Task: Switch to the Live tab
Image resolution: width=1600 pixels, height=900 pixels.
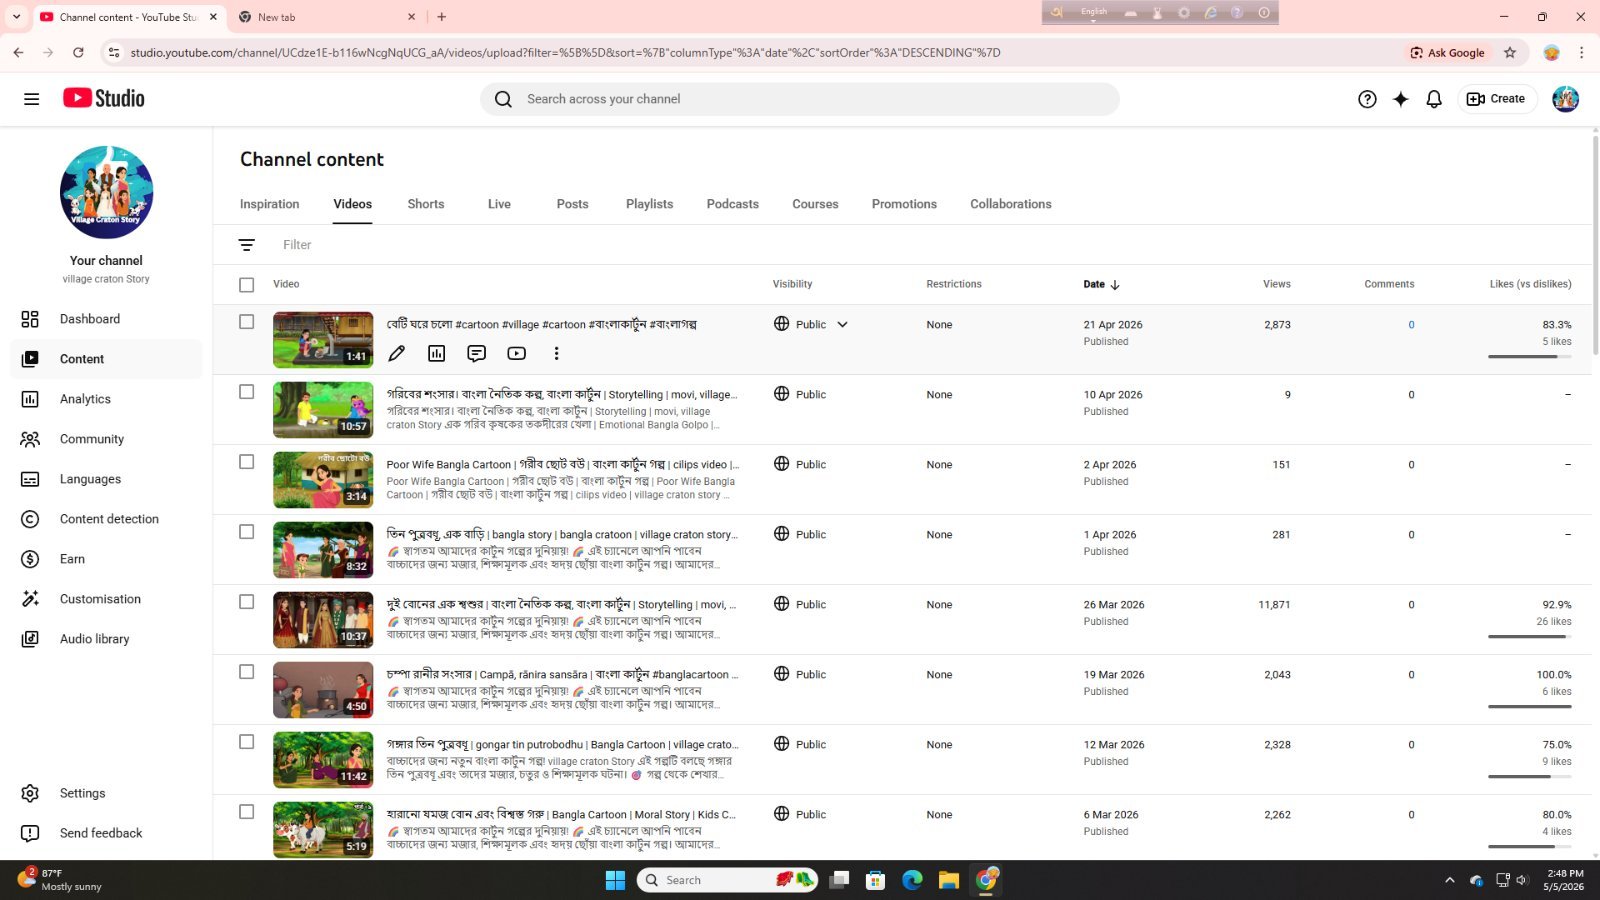Action: coord(499,204)
